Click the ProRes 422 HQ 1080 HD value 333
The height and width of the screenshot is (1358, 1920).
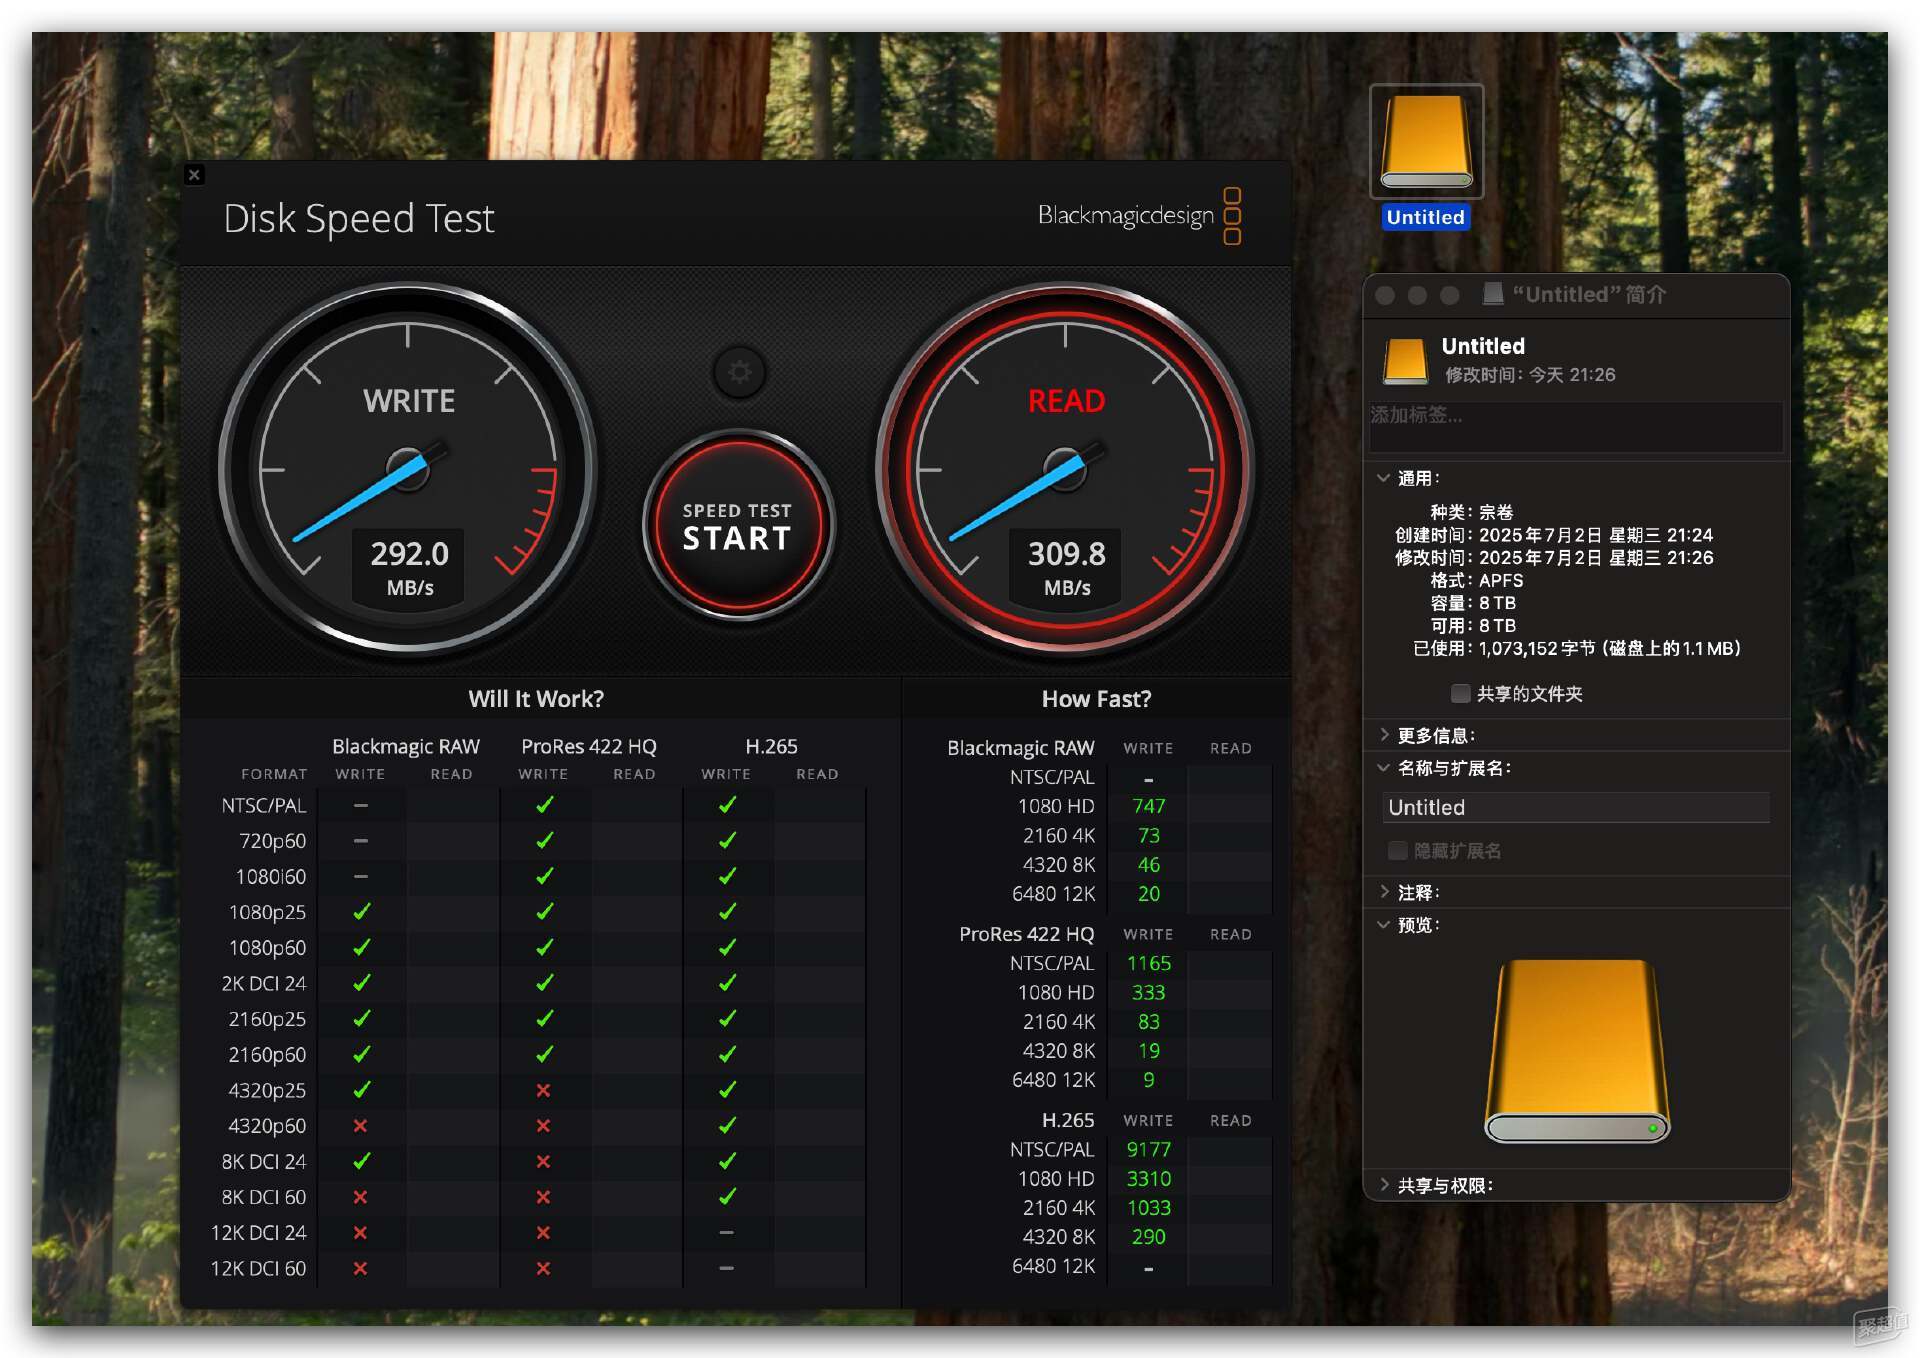pos(1148,993)
